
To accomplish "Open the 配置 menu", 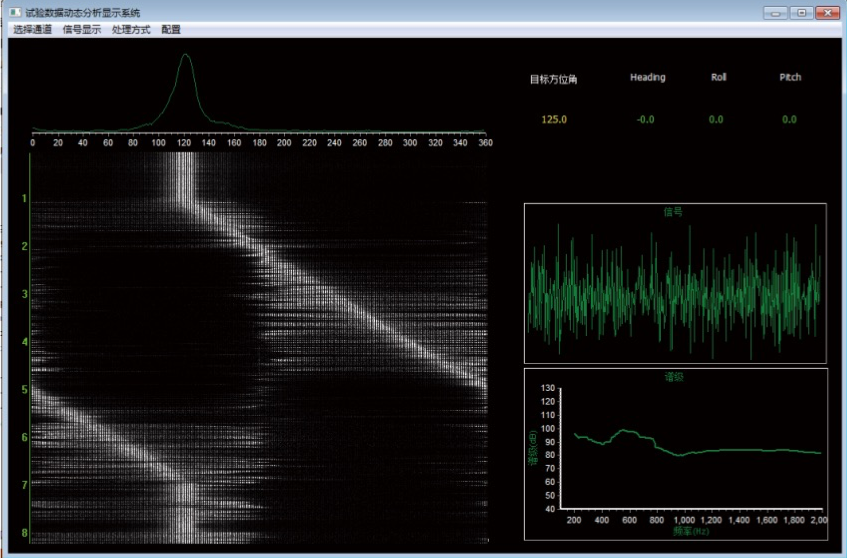I will (x=171, y=30).
